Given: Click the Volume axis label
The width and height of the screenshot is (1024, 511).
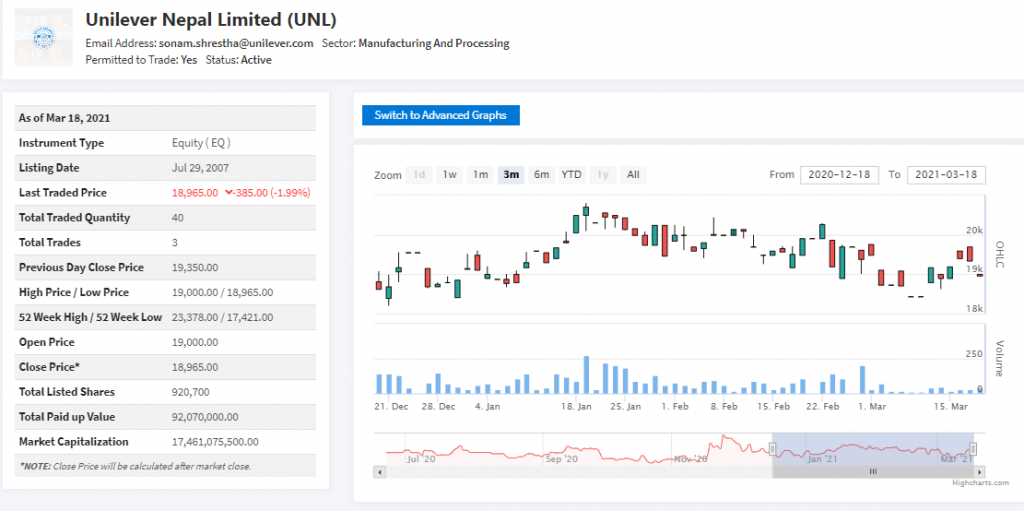Looking at the screenshot, I should click(x=999, y=358).
